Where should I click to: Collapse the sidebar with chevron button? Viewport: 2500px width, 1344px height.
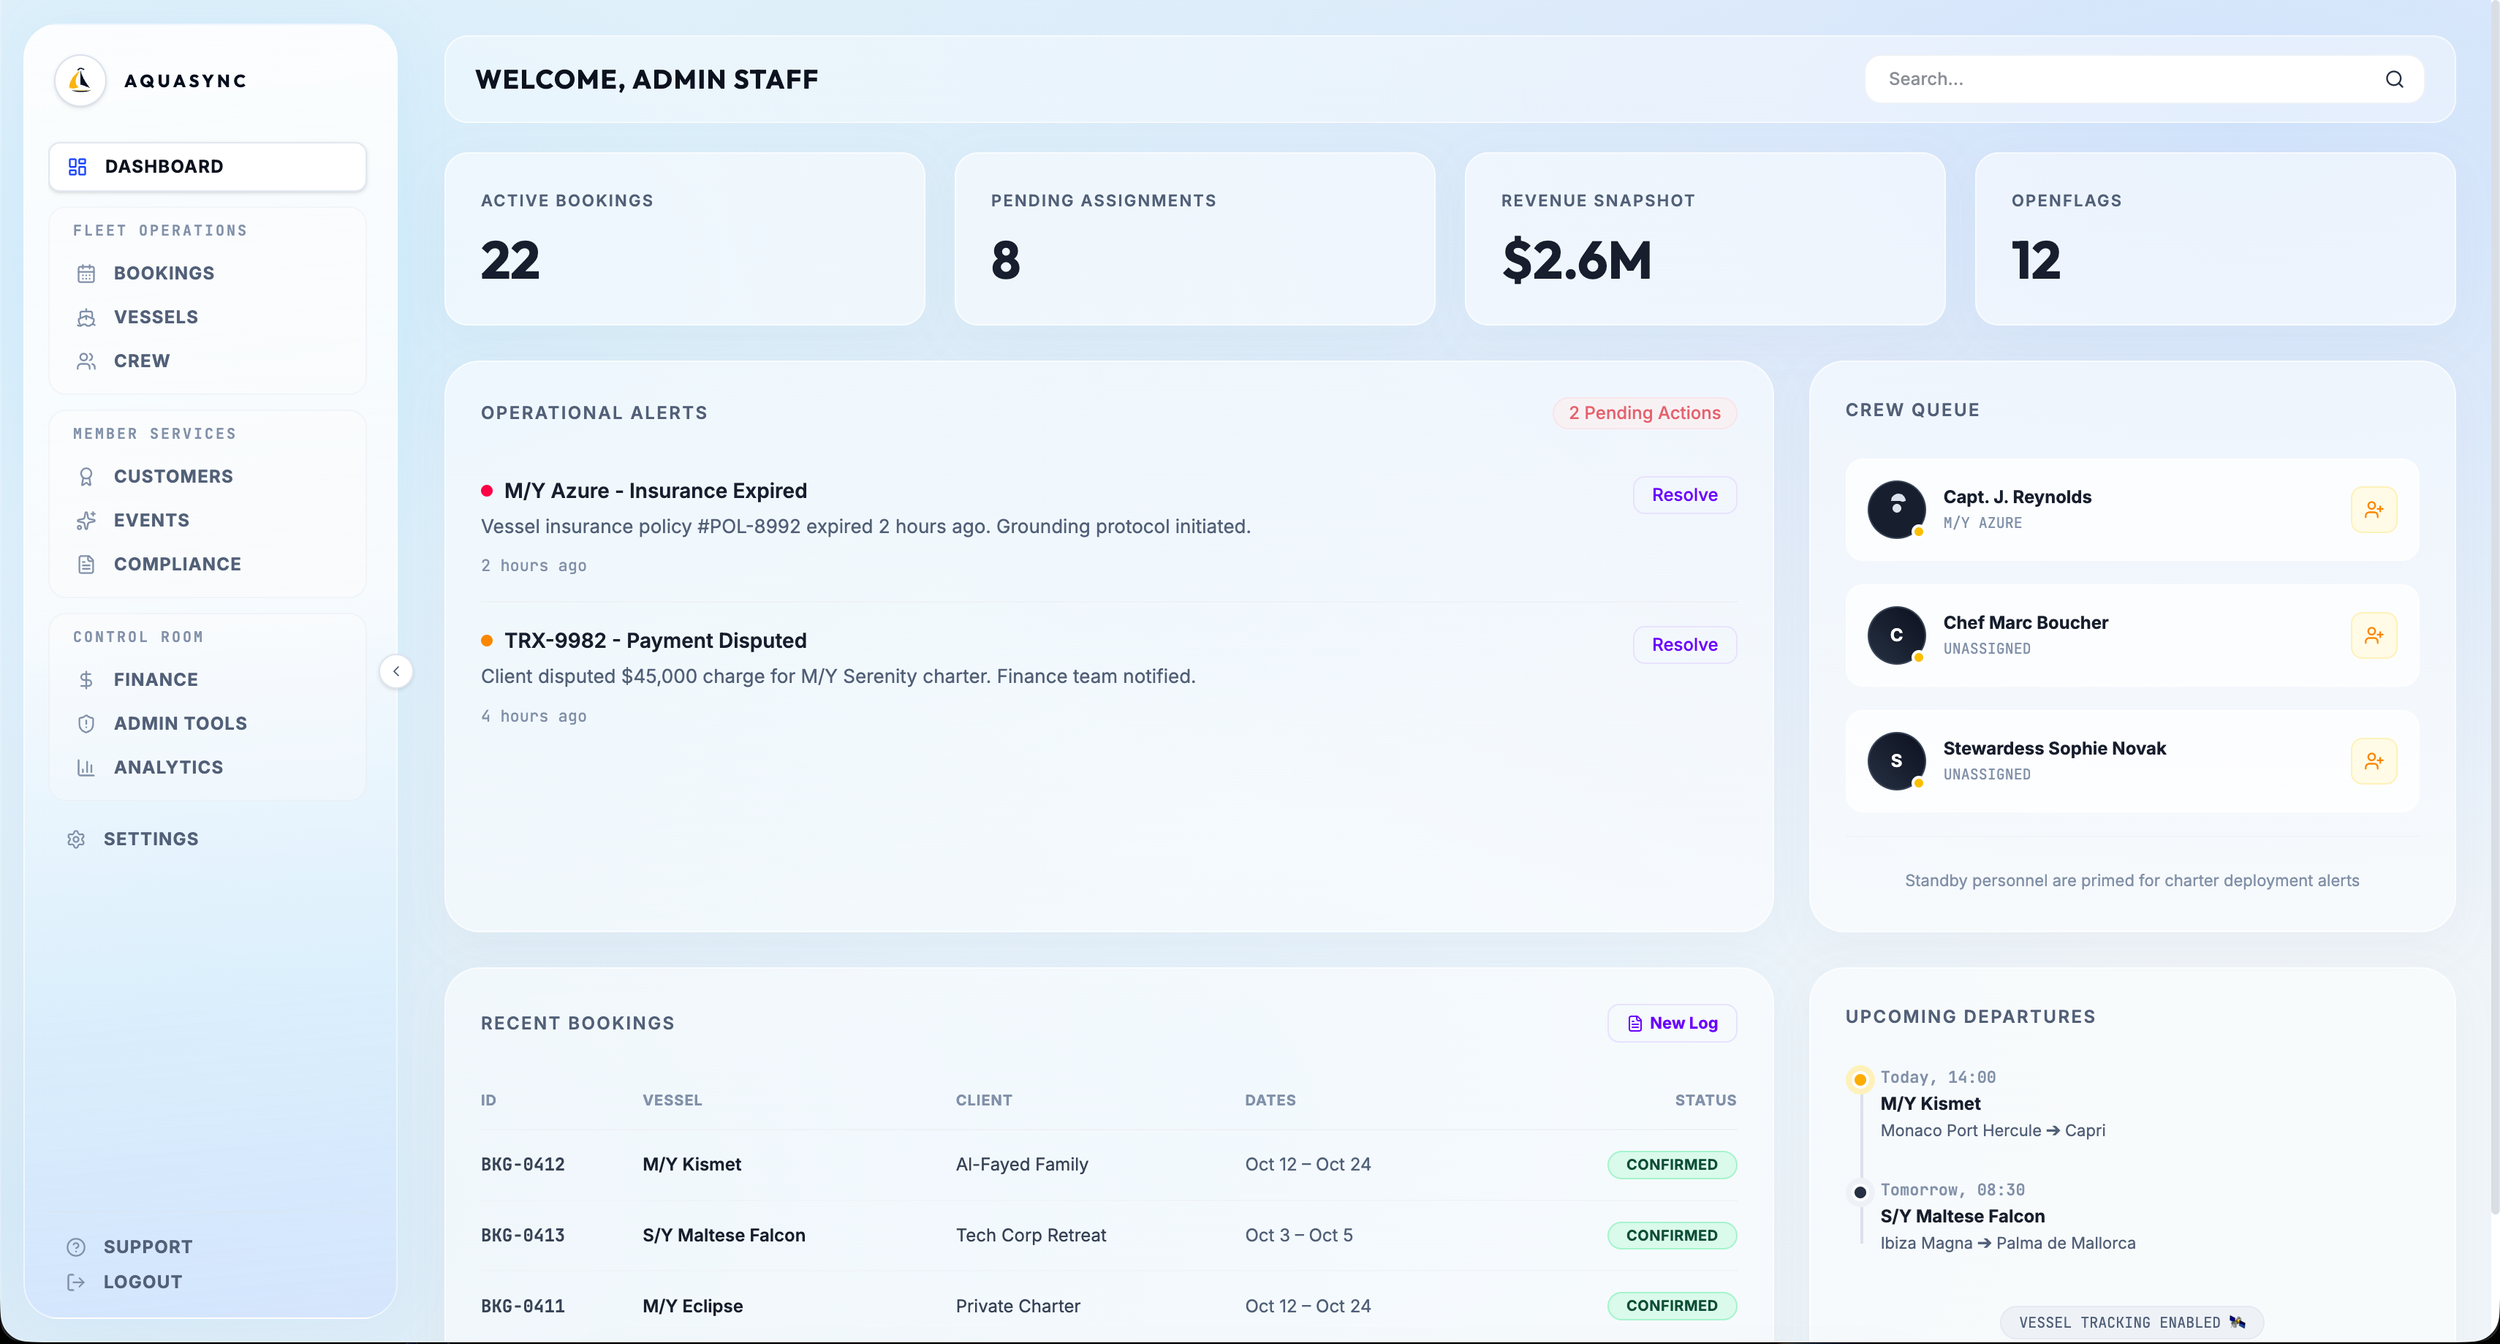coord(396,671)
